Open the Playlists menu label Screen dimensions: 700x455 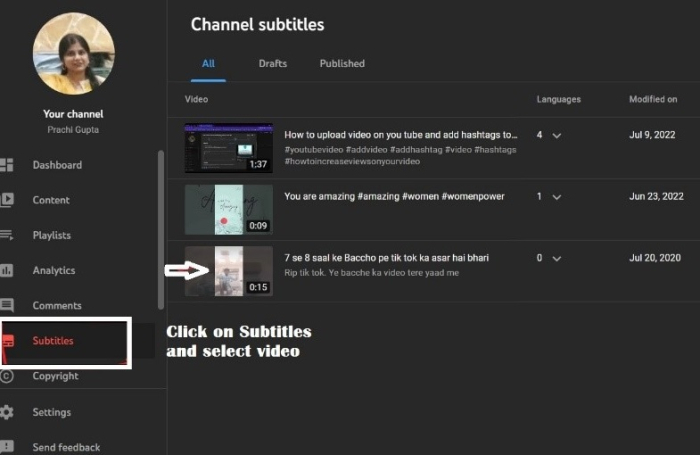pos(52,235)
